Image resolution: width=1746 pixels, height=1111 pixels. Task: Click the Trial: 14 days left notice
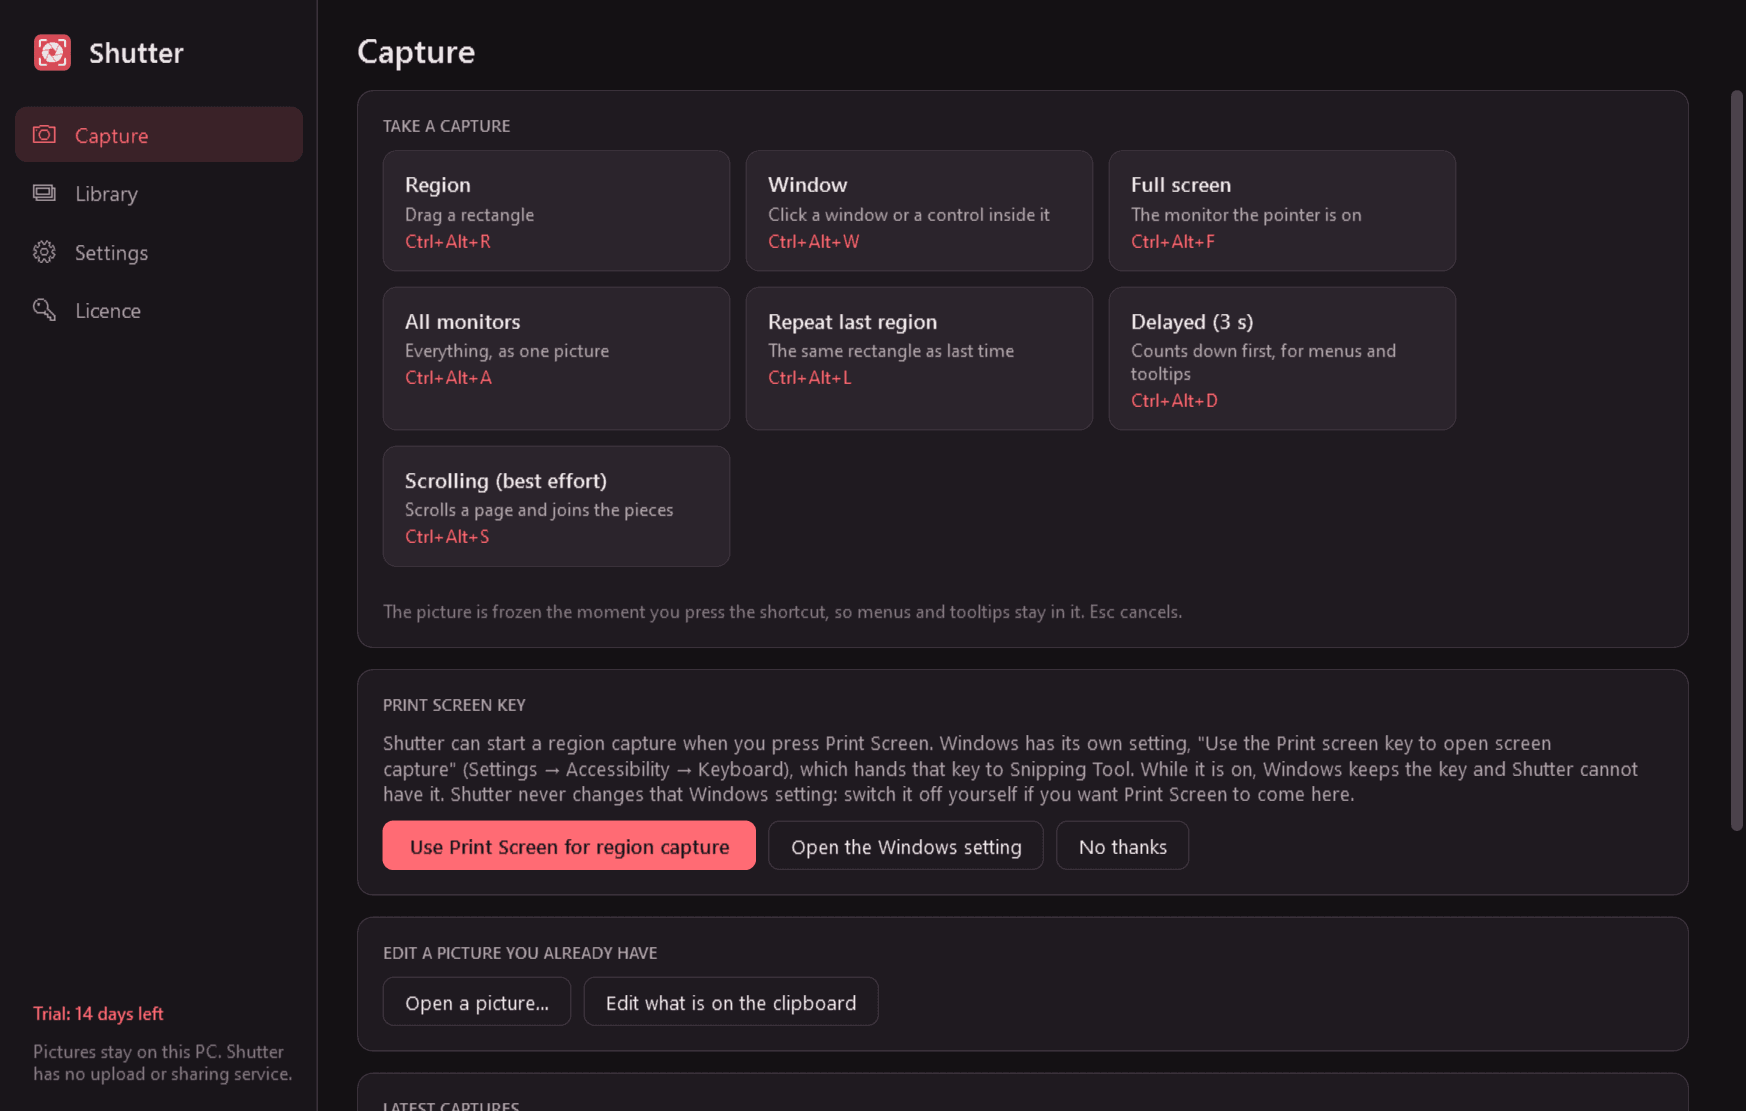coord(98,1013)
